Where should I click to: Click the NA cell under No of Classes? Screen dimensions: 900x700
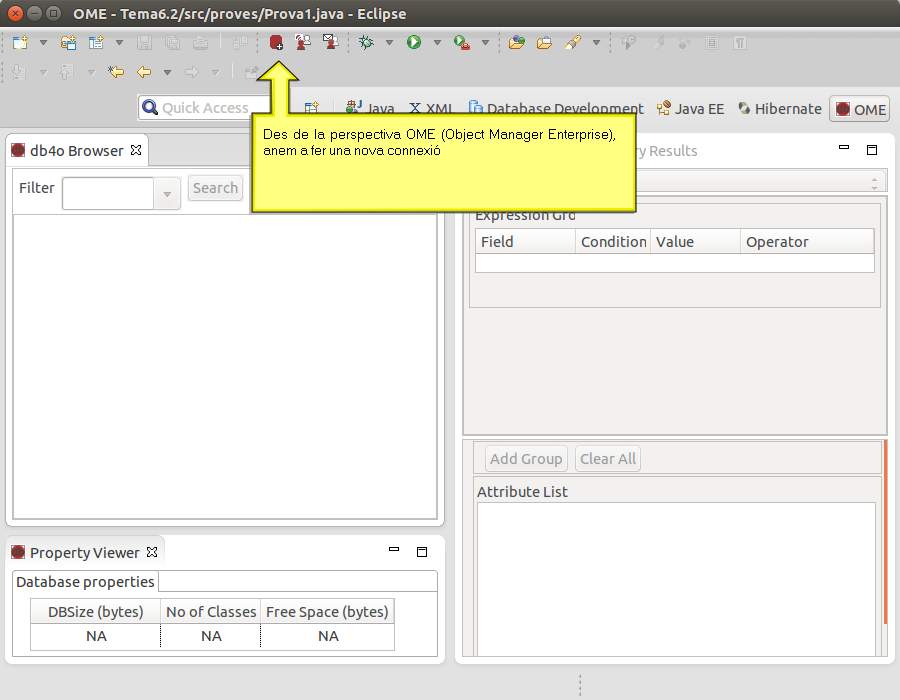click(211, 636)
